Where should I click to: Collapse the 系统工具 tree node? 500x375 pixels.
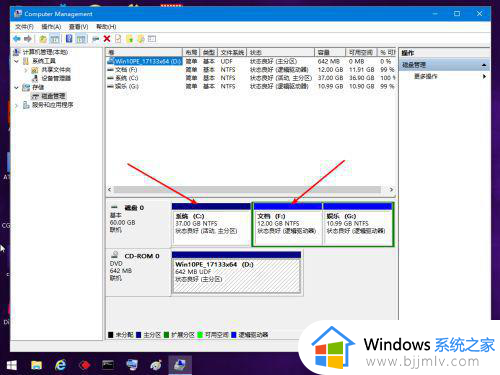(16, 61)
